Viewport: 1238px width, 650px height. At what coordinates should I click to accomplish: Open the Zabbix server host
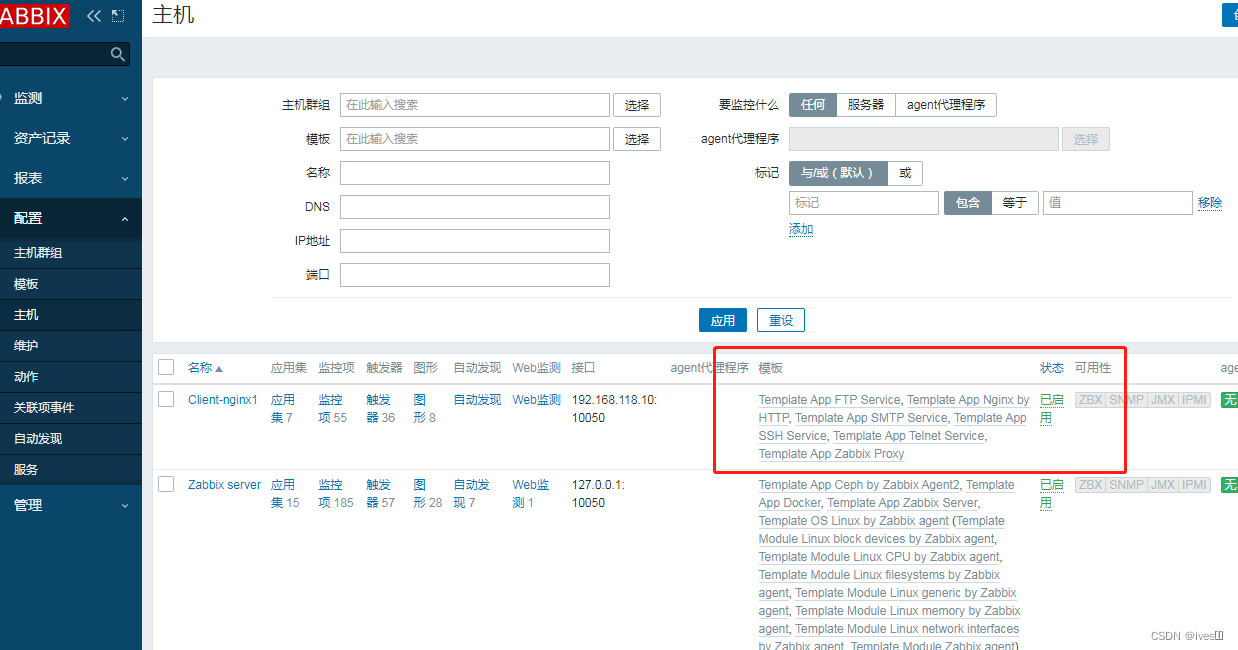click(225, 485)
